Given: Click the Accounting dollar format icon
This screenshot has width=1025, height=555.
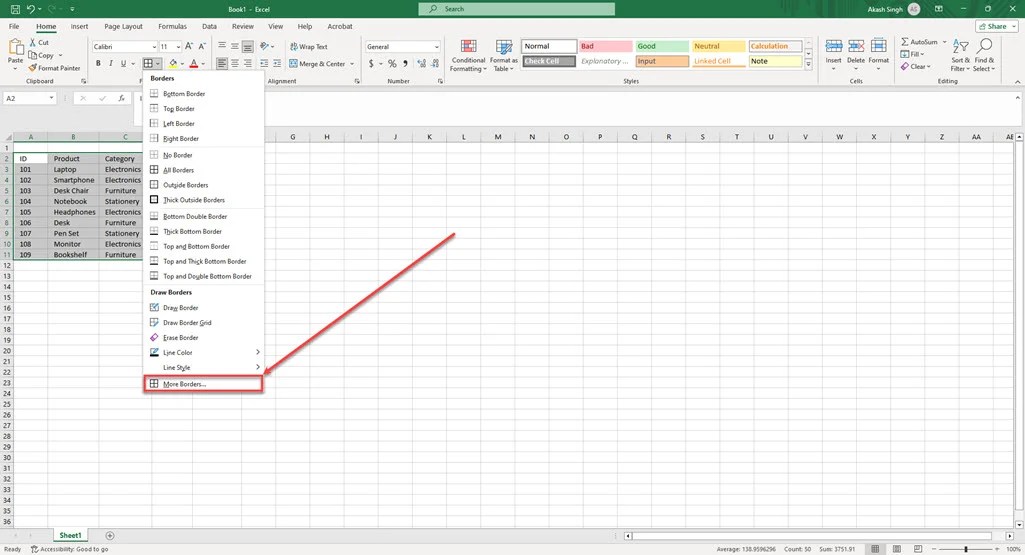Looking at the screenshot, I should pos(371,63).
